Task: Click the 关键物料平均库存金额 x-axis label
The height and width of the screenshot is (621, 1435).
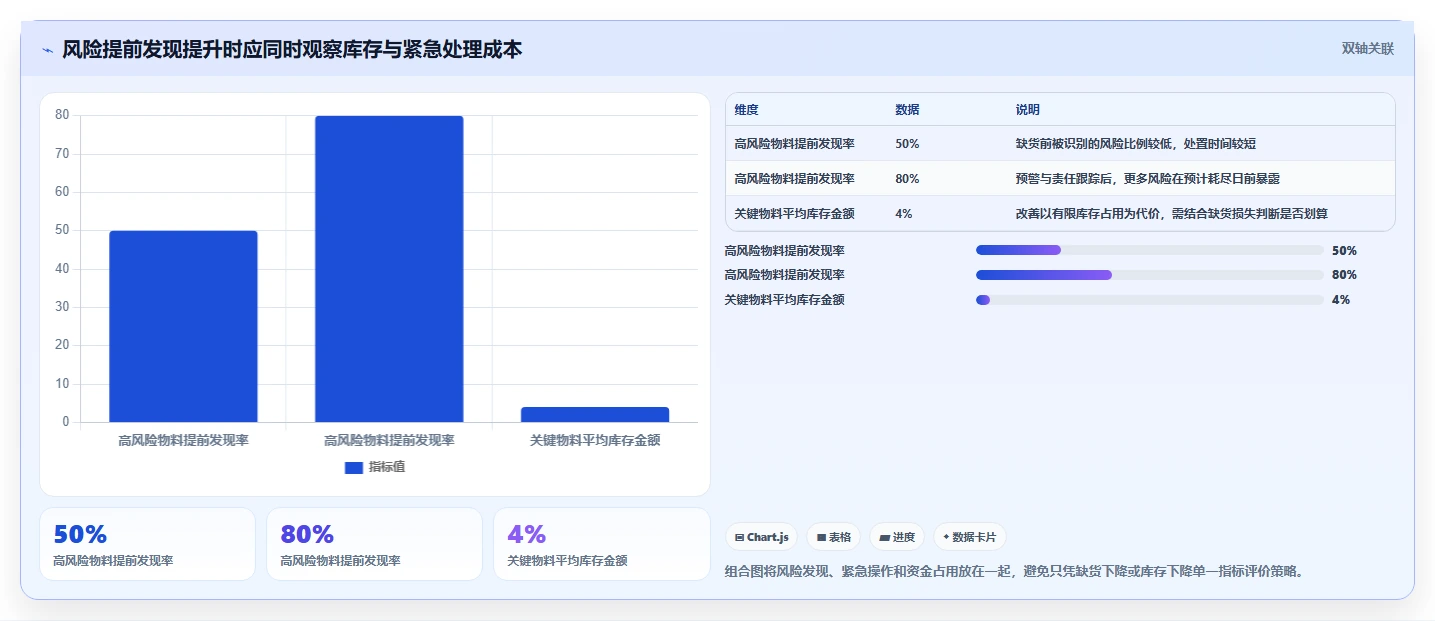Action: tap(595, 440)
